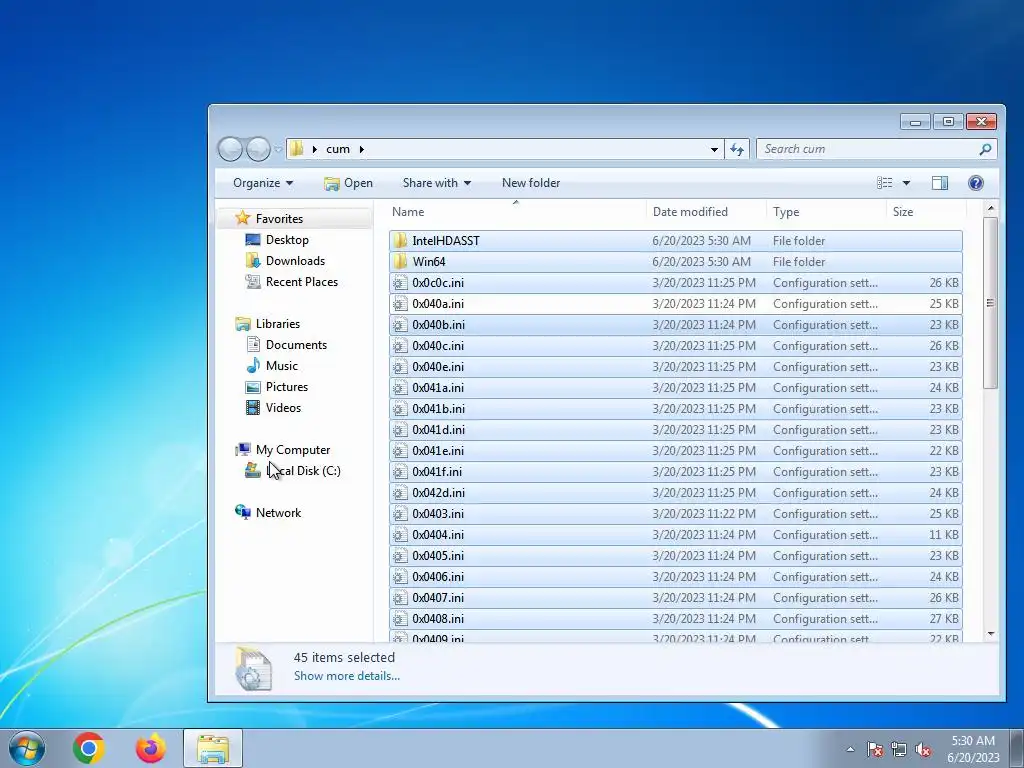This screenshot has width=1024, height=768.
Task: Click the 0x040b.ini file icon
Action: [x=400, y=325]
